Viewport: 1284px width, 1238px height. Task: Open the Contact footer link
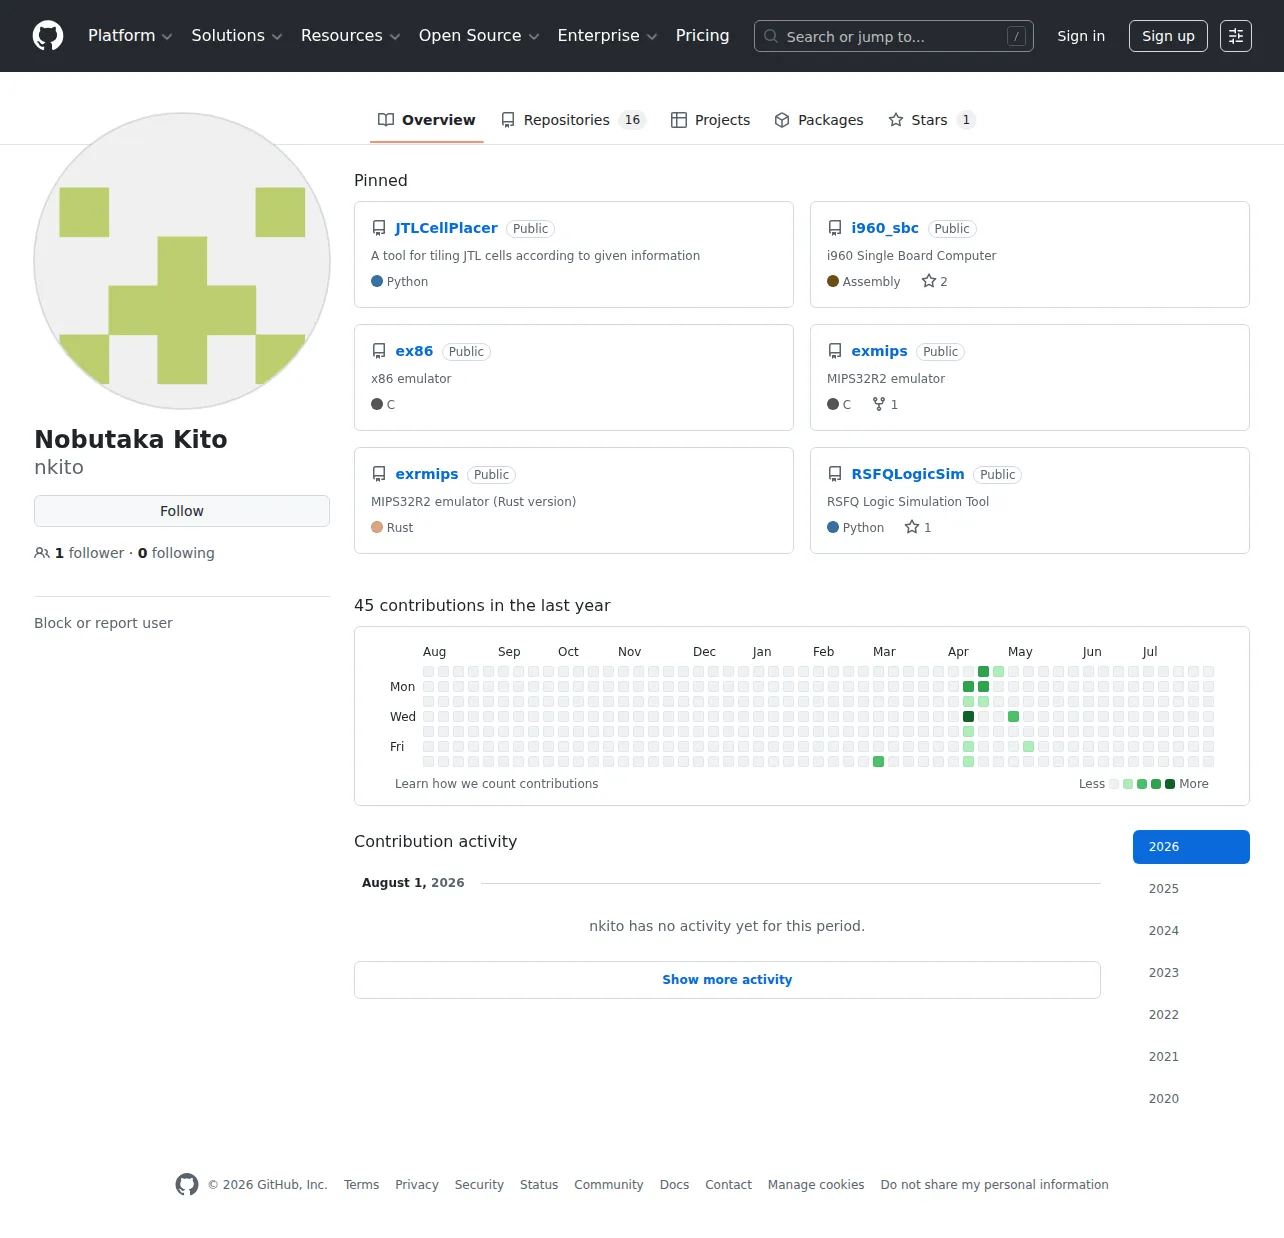[x=728, y=1185]
